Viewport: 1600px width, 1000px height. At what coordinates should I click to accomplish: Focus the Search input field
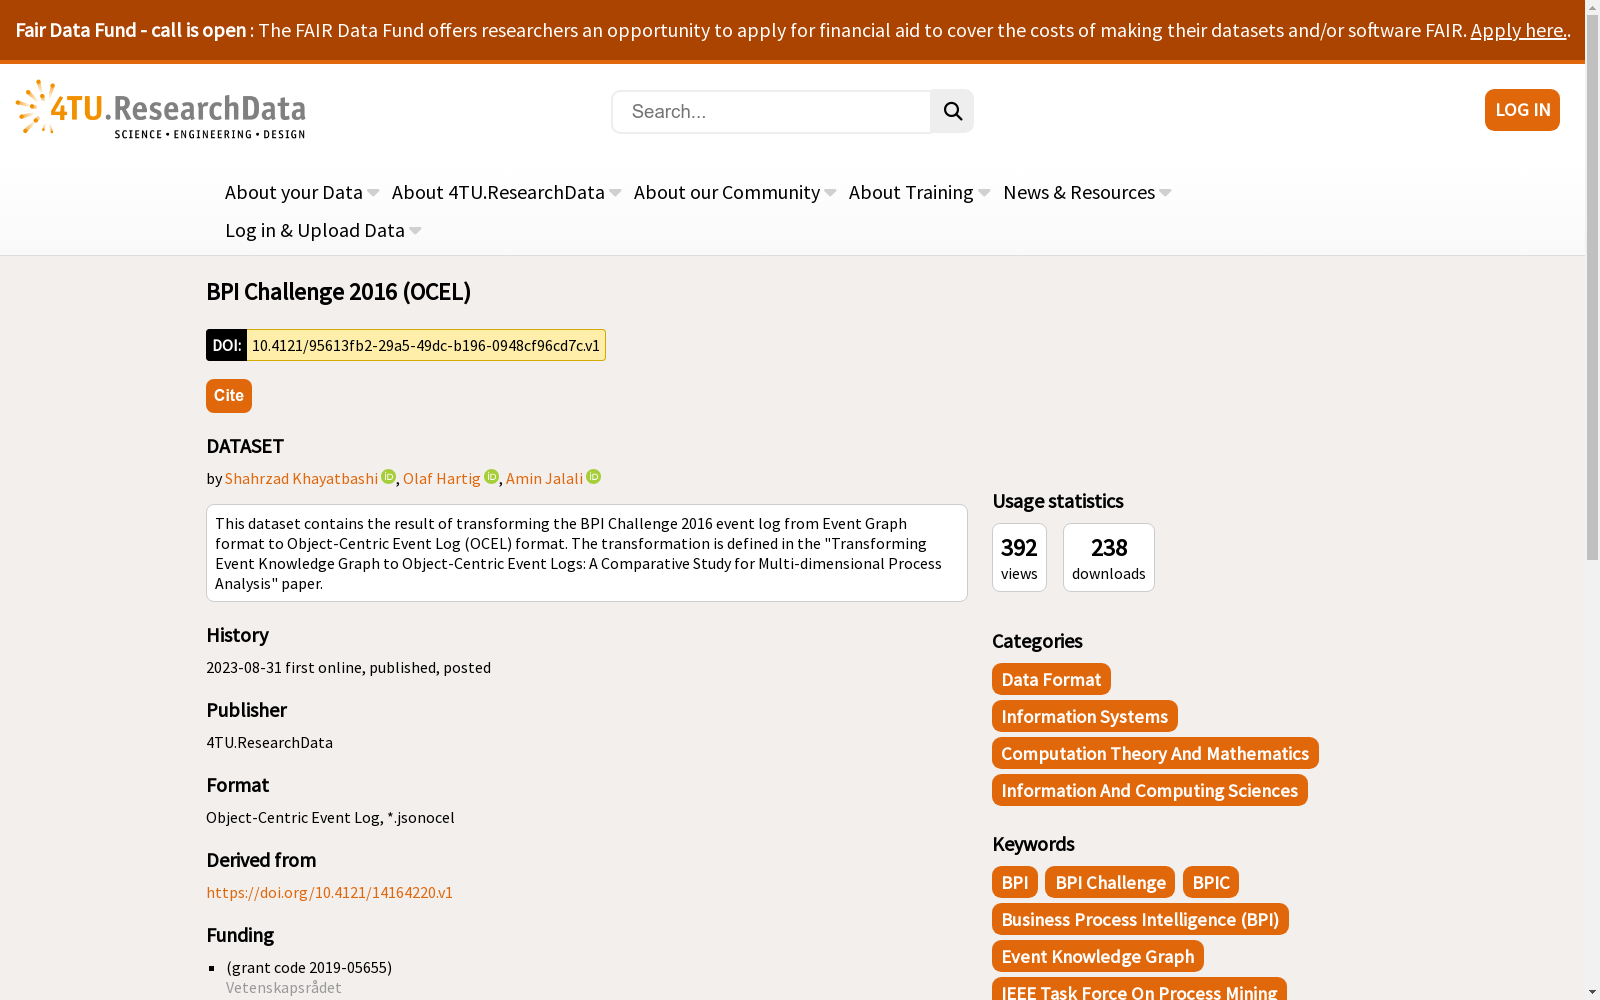pyautogui.click(x=771, y=111)
